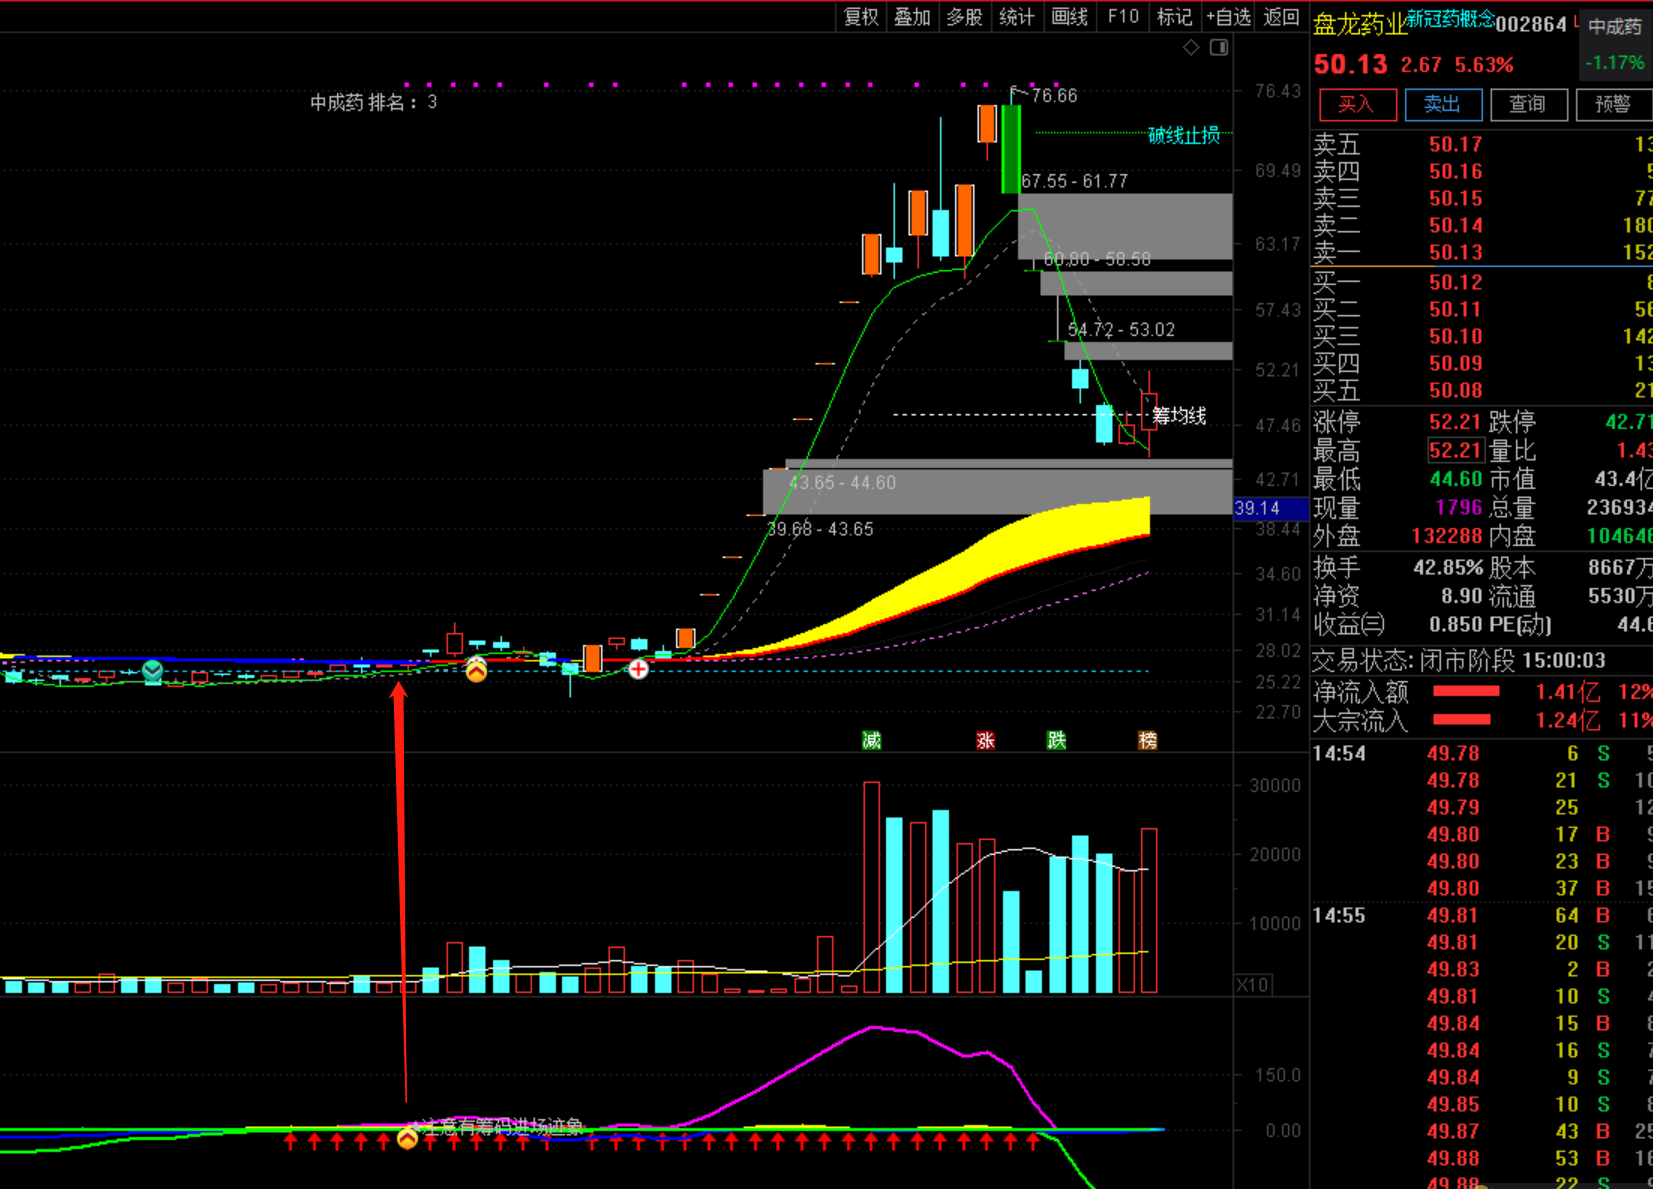Click the current price 50.13 in the header

(1350, 65)
